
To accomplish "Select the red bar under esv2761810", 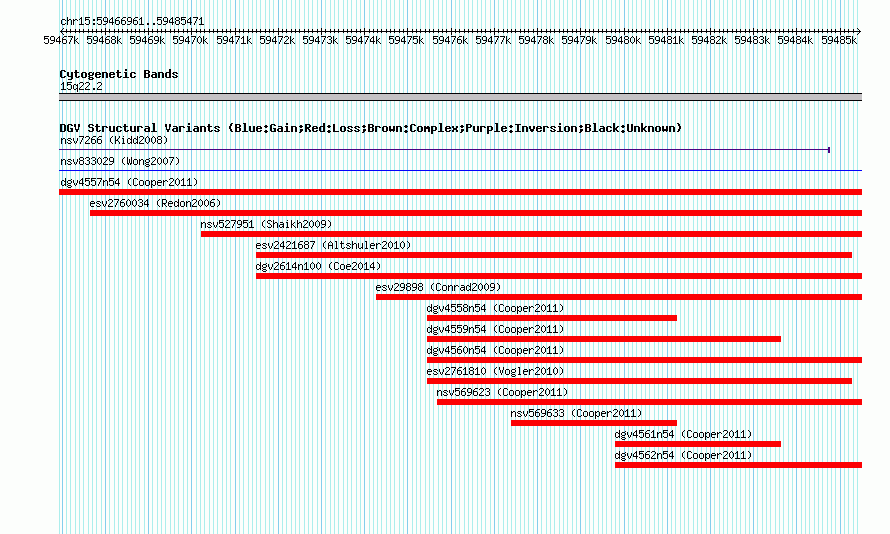I will 640,381.
